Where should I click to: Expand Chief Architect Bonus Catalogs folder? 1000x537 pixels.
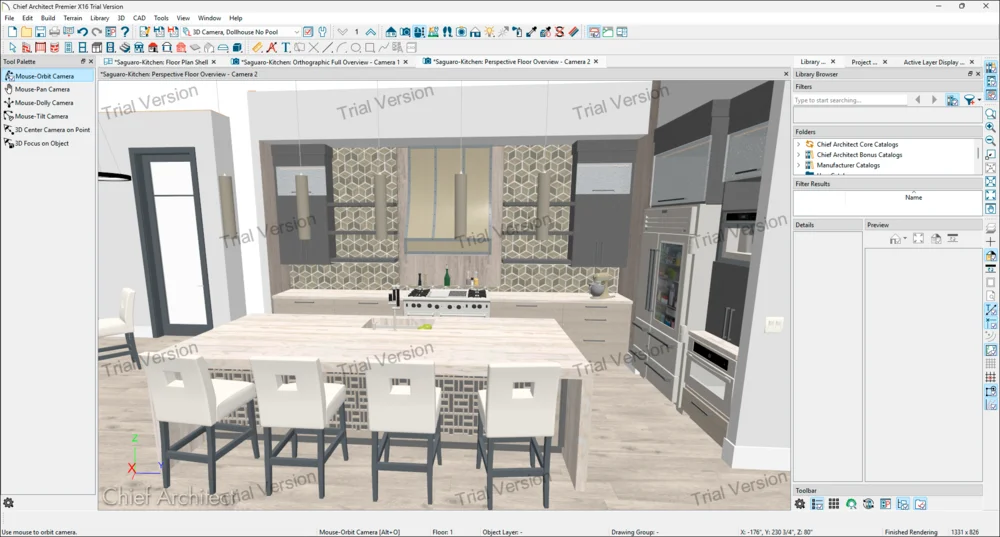click(798, 154)
